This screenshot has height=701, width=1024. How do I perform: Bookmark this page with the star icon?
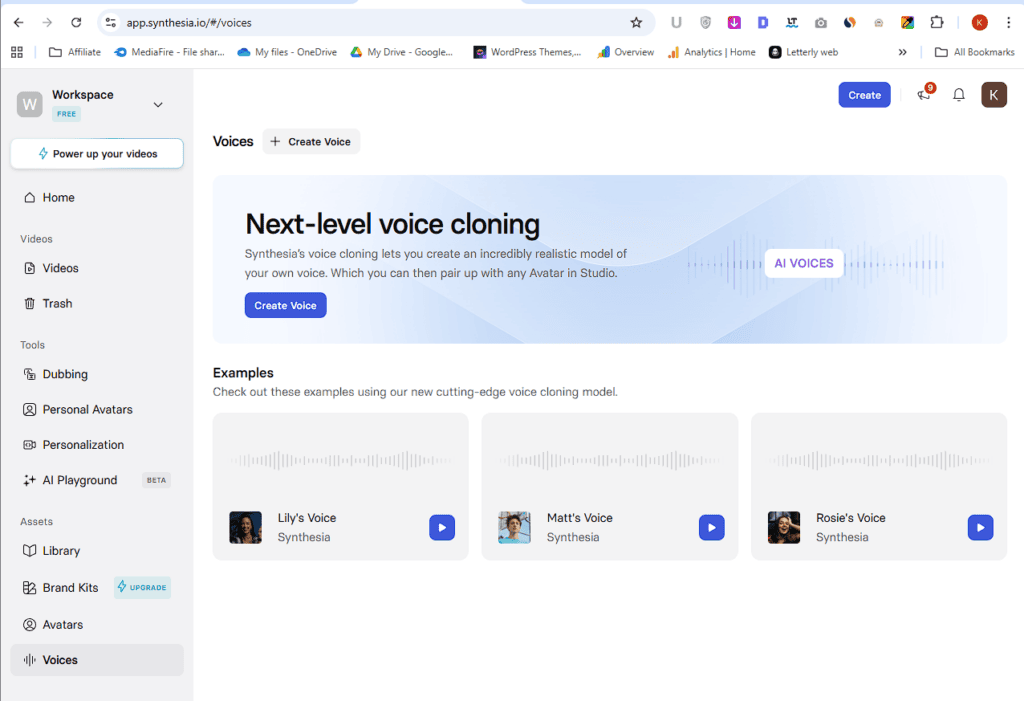[x=636, y=22]
